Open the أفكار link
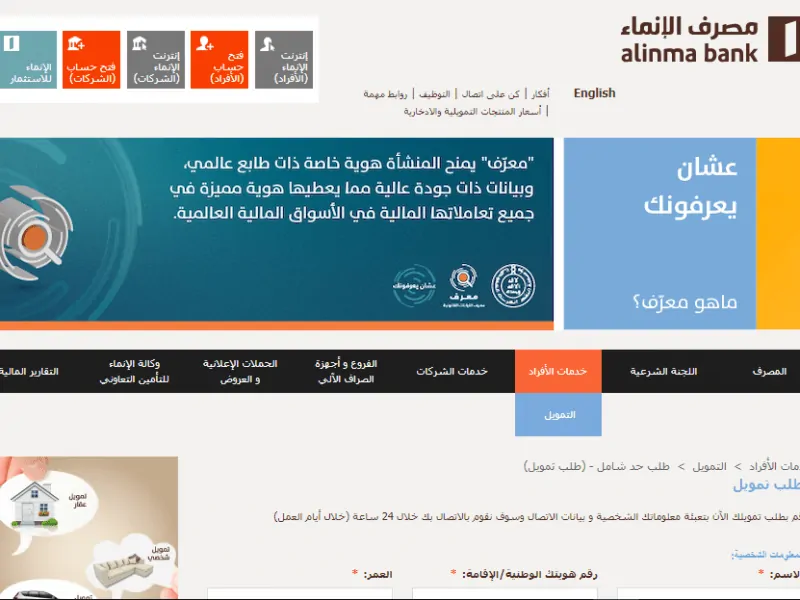This screenshot has width=800, height=600. tap(540, 94)
